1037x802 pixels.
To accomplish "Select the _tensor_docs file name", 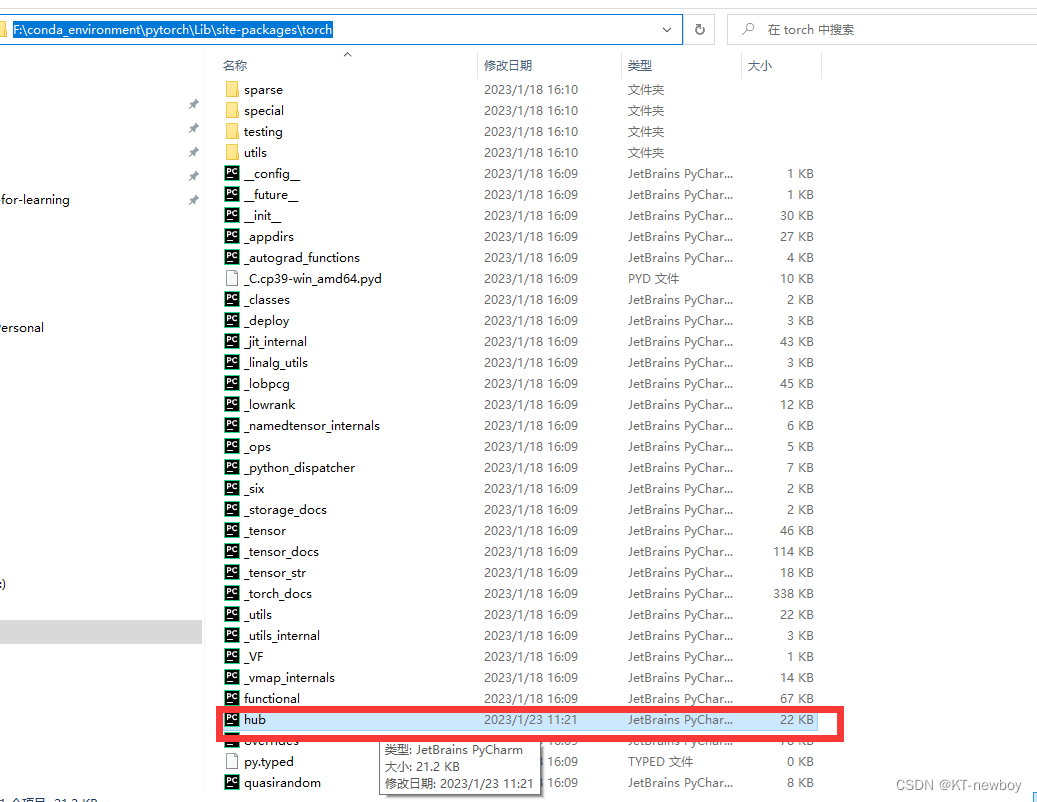I will click(282, 551).
